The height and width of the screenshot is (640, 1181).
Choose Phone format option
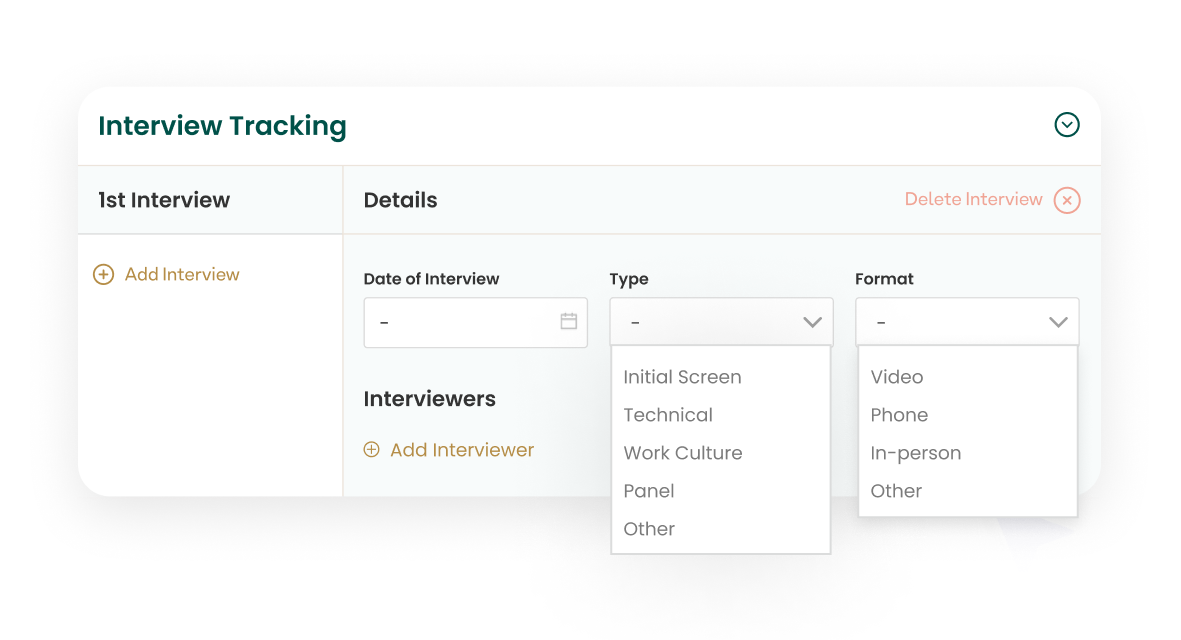point(899,415)
